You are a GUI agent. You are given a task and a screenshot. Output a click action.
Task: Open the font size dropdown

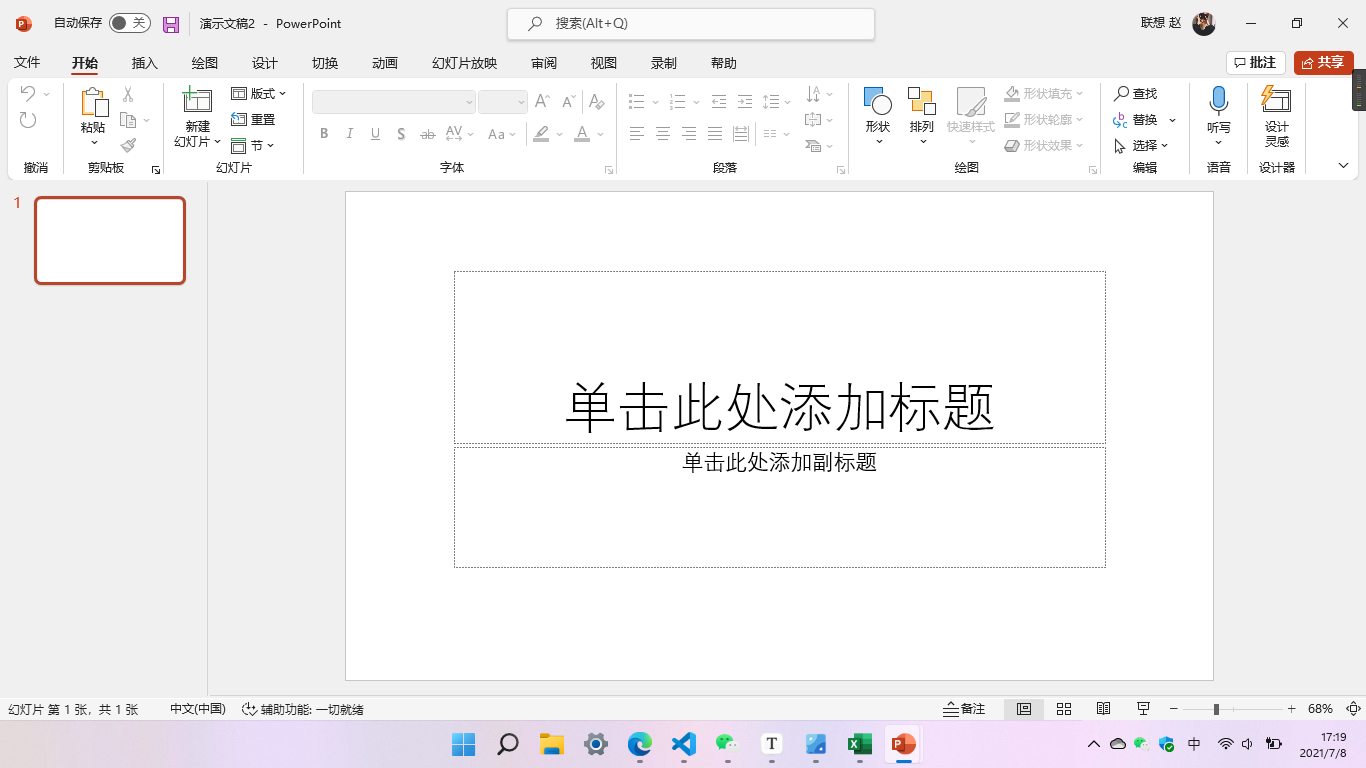(x=521, y=102)
